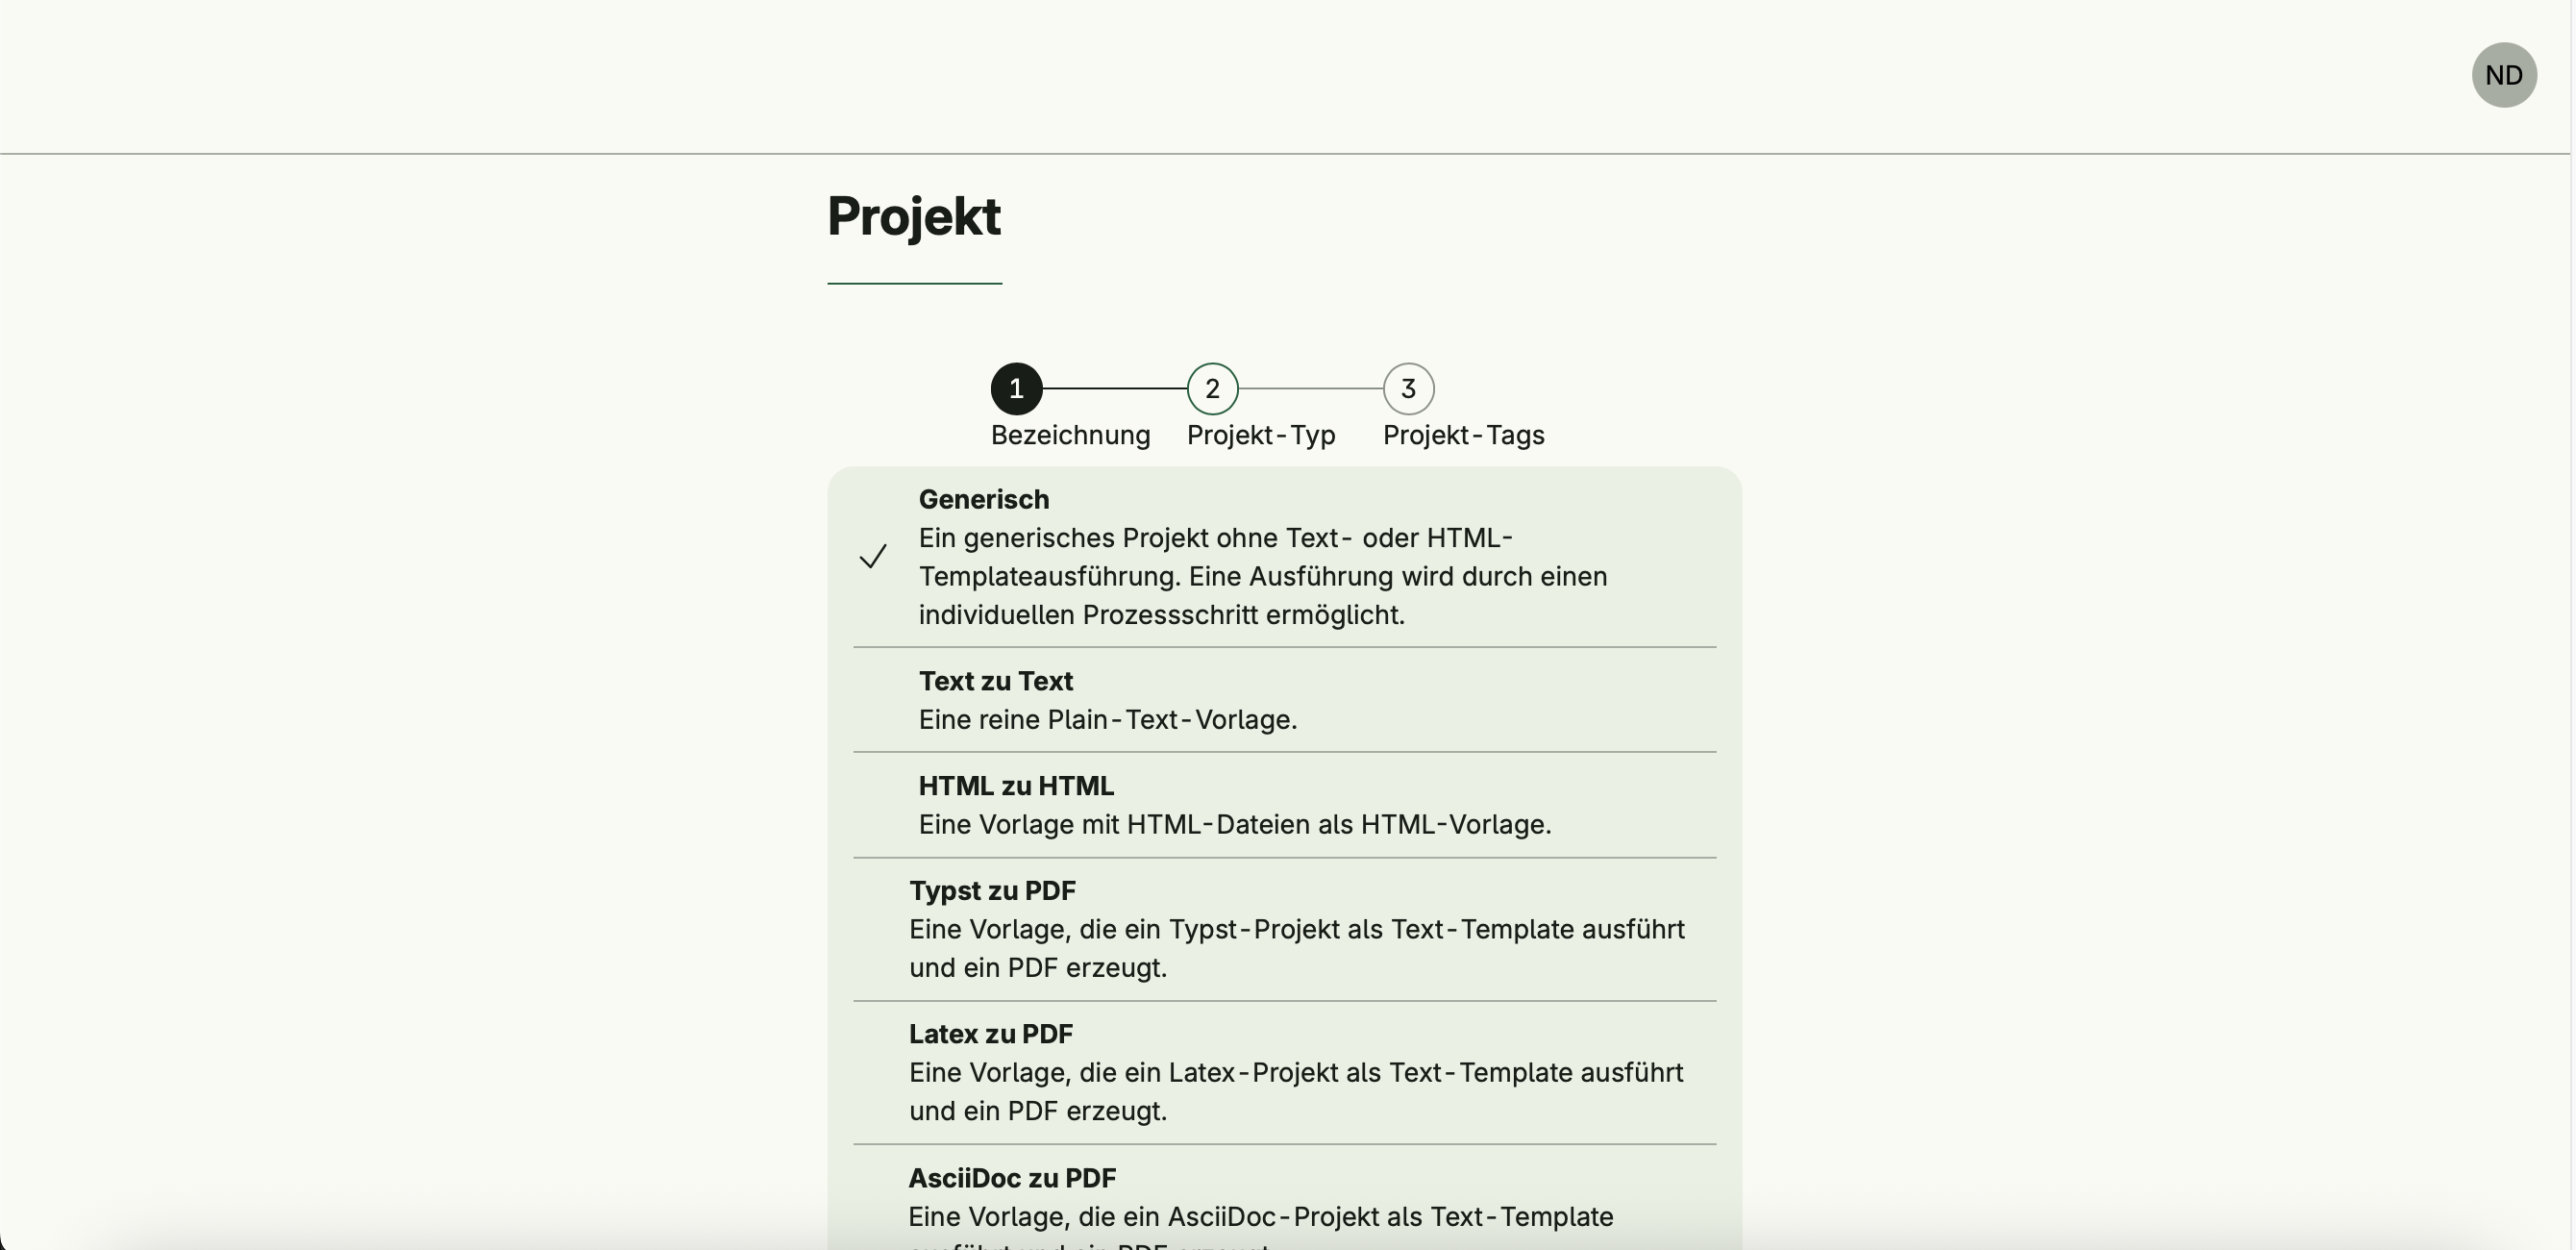Image resolution: width=2576 pixels, height=1250 pixels.
Task: Click the checkmark next to Generisch
Action: (x=873, y=557)
